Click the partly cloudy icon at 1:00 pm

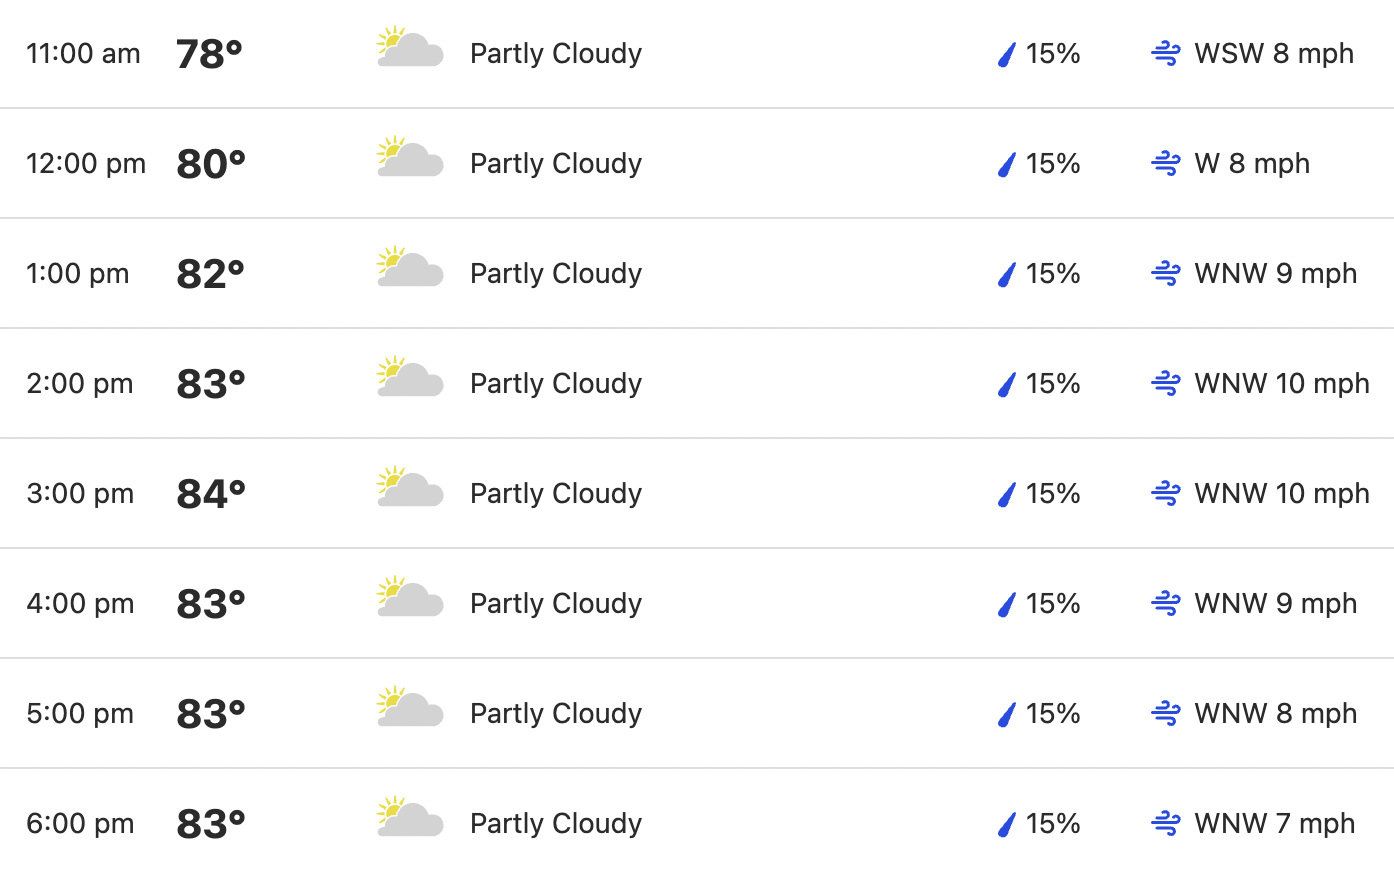point(410,267)
